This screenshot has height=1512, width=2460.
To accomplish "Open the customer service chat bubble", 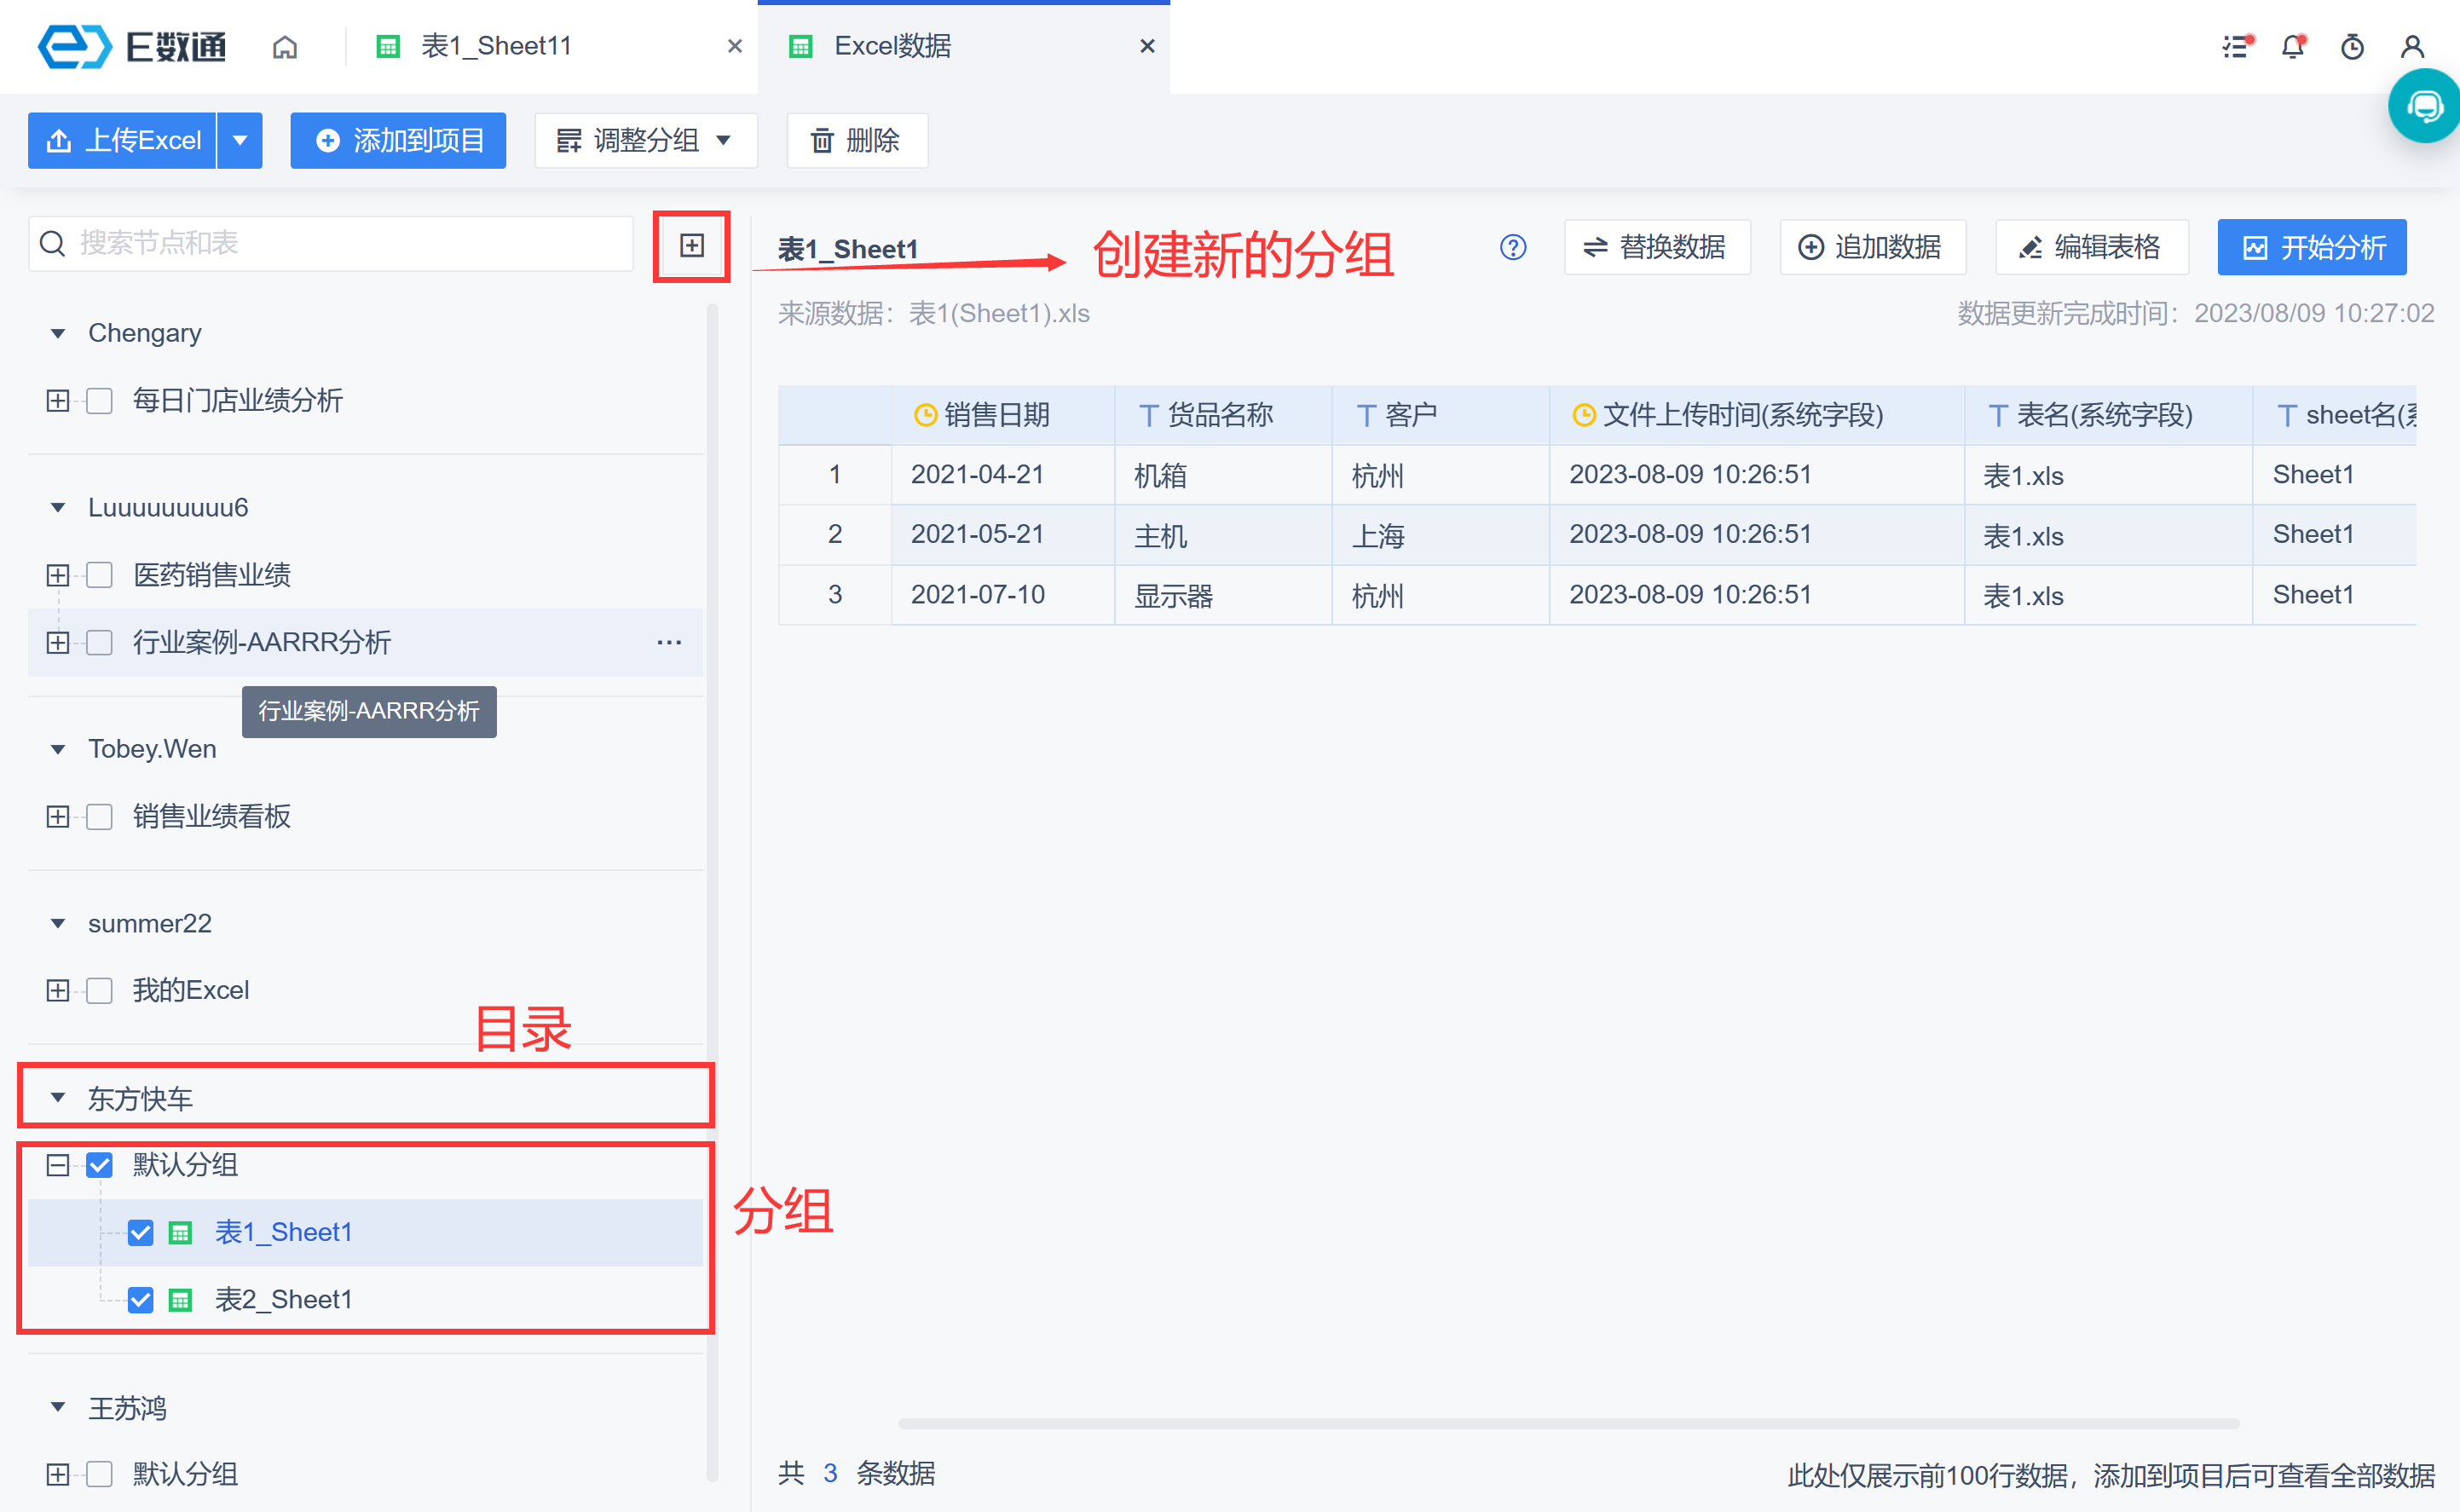I will point(2424,106).
